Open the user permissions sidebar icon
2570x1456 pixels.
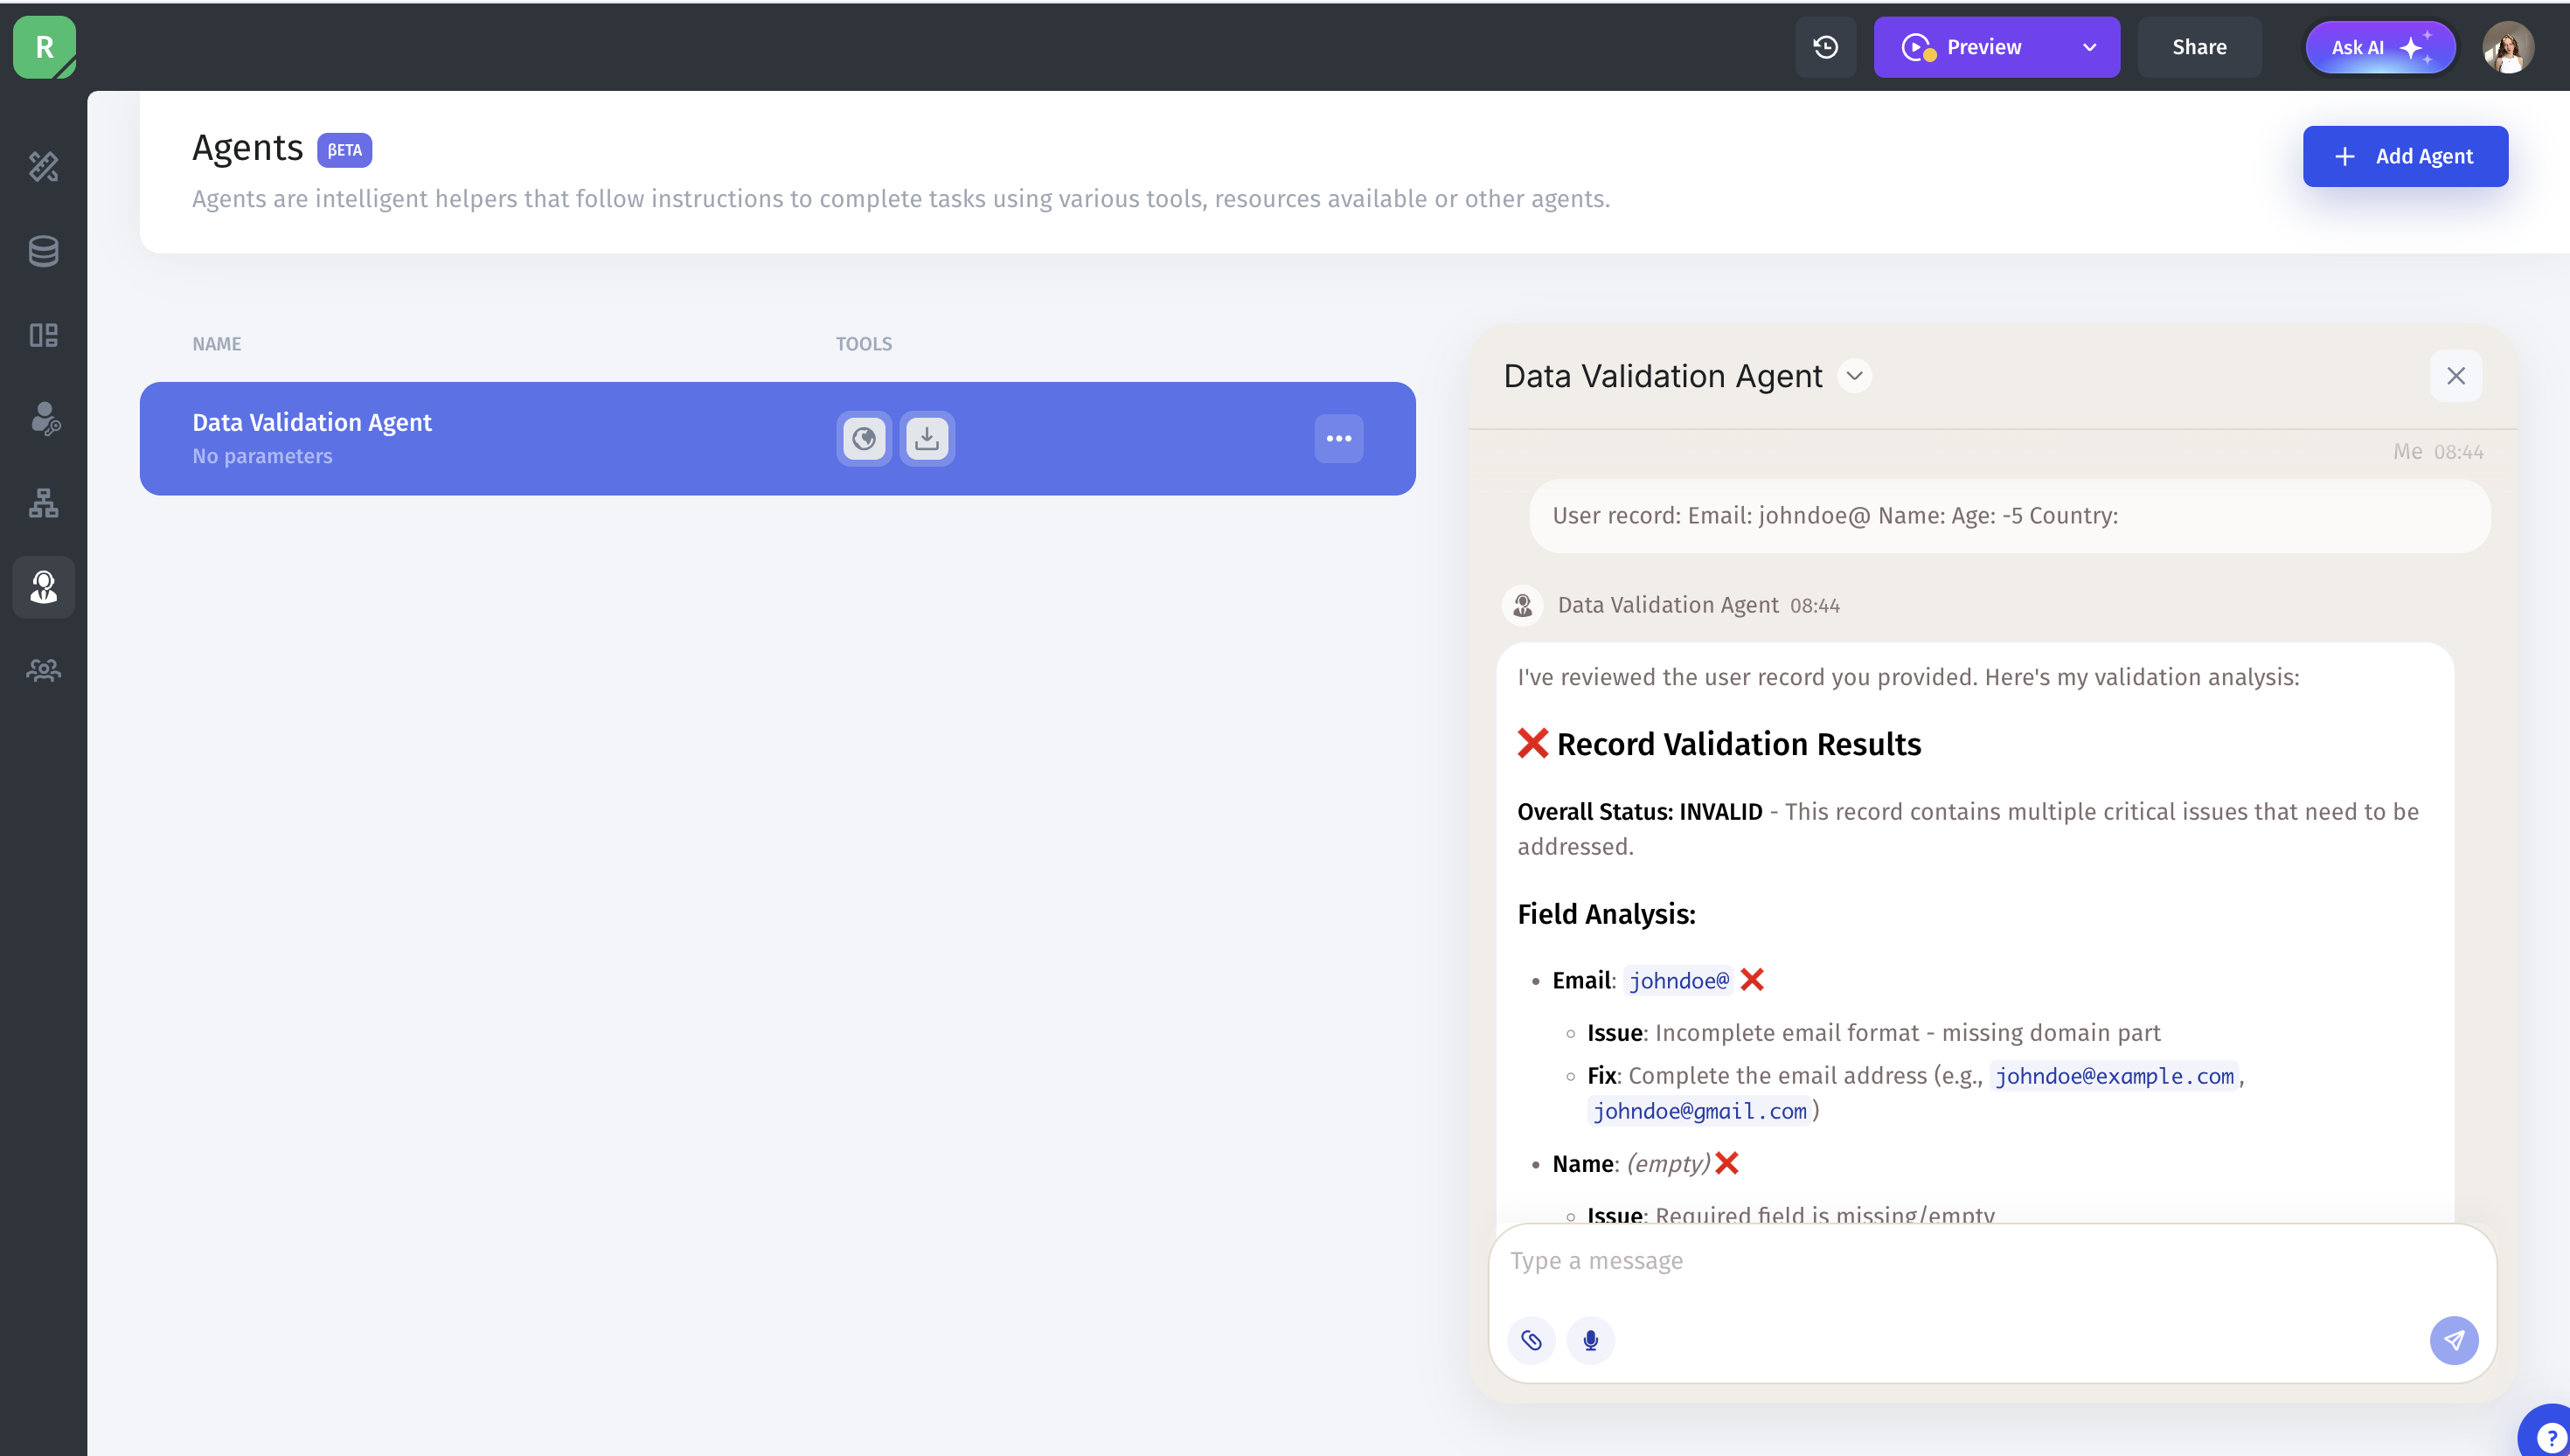43,418
